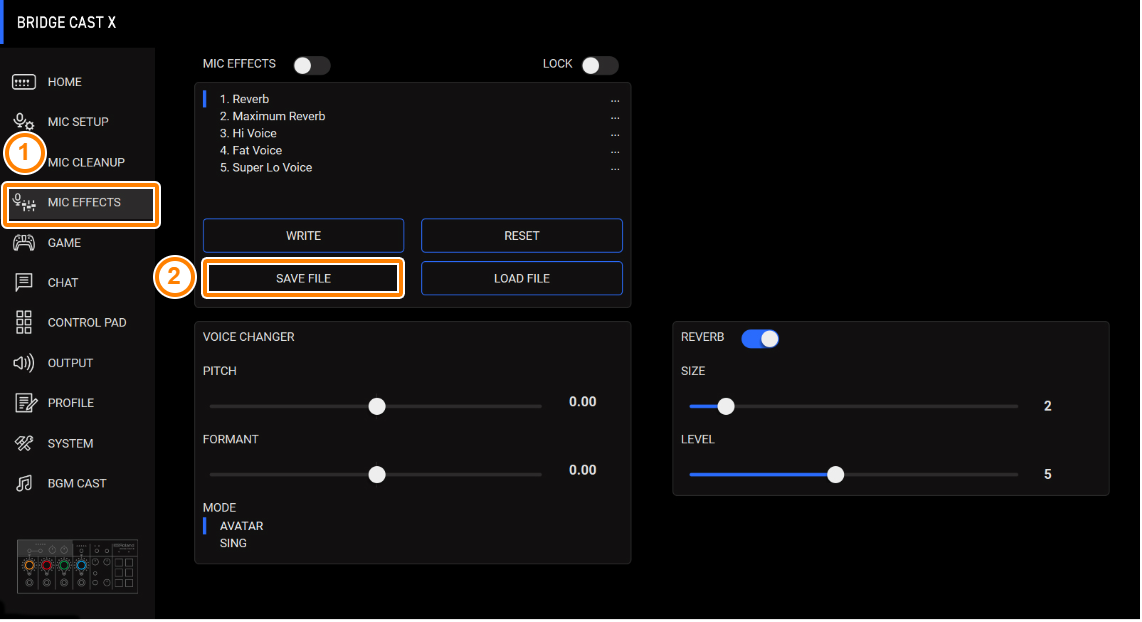Select the 3. Hi Voice preset
Screen dimensions: 1142x622
248,133
